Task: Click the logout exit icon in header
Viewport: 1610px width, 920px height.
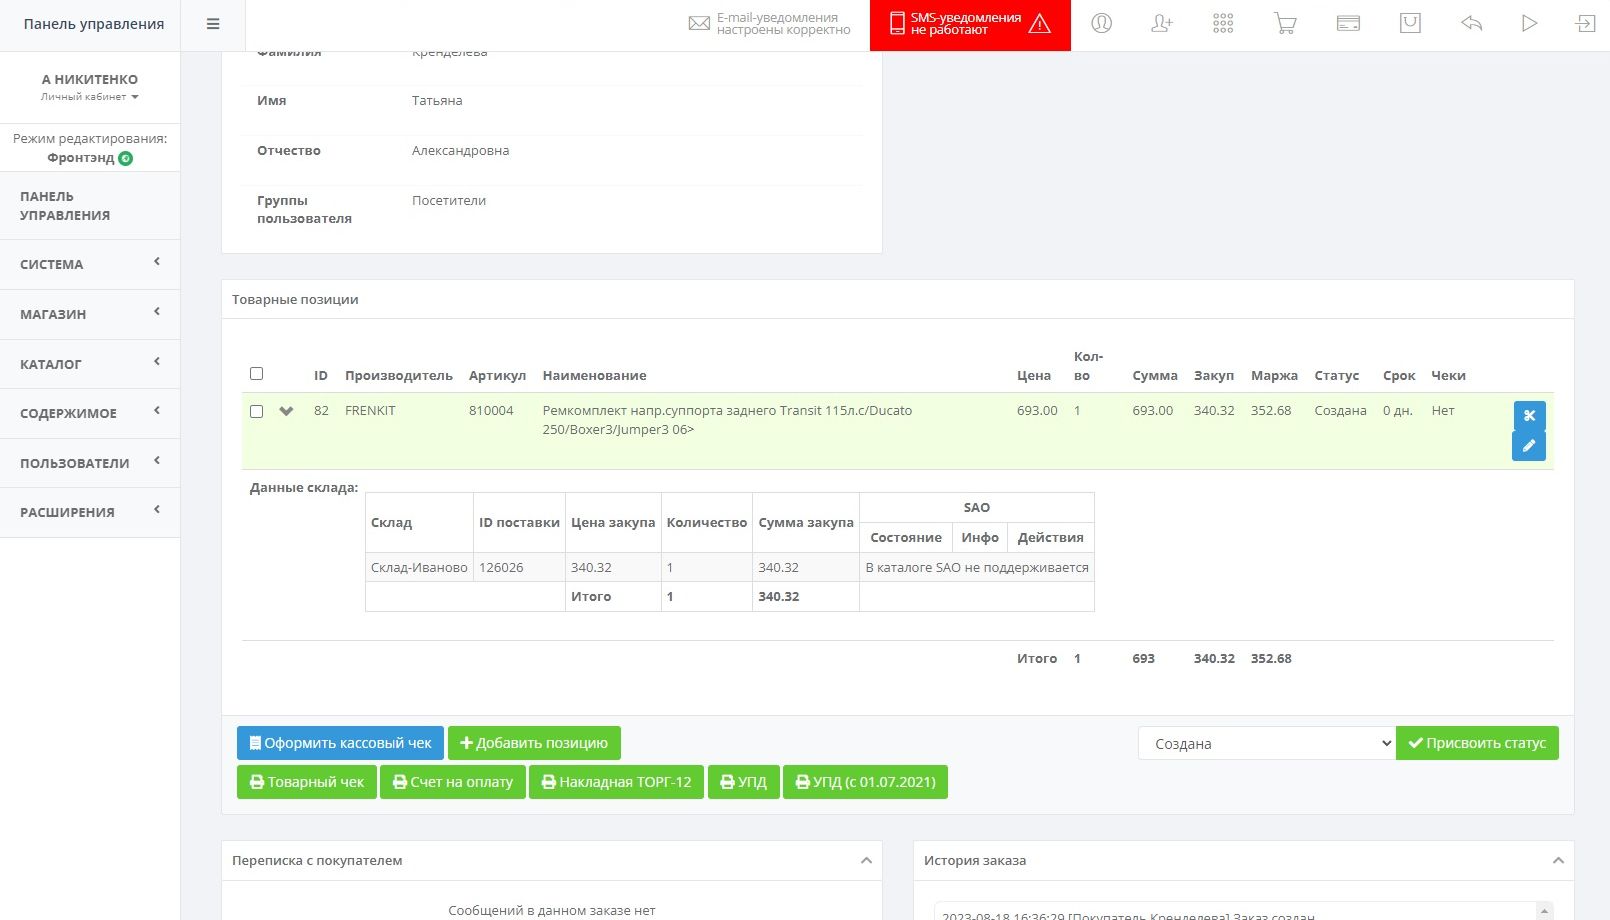Action: coord(1585,24)
